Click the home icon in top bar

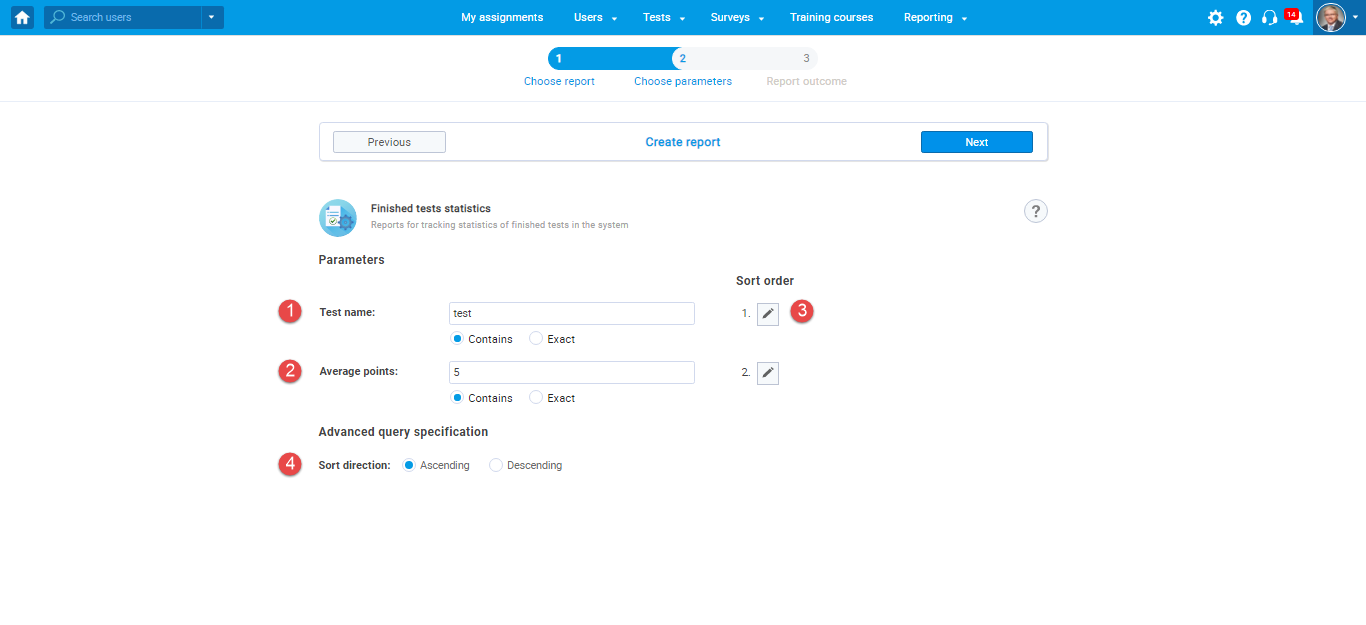22,17
